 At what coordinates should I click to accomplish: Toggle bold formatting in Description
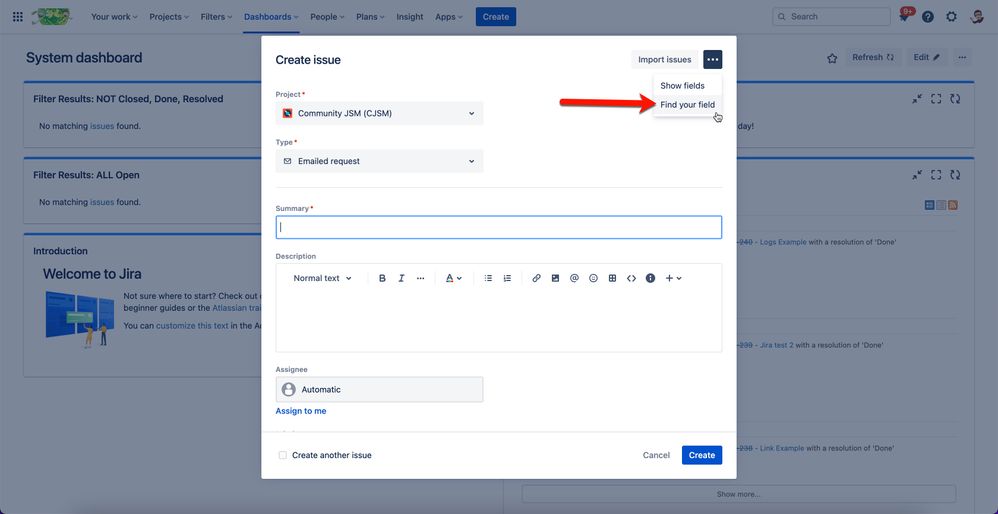[x=383, y=278]
